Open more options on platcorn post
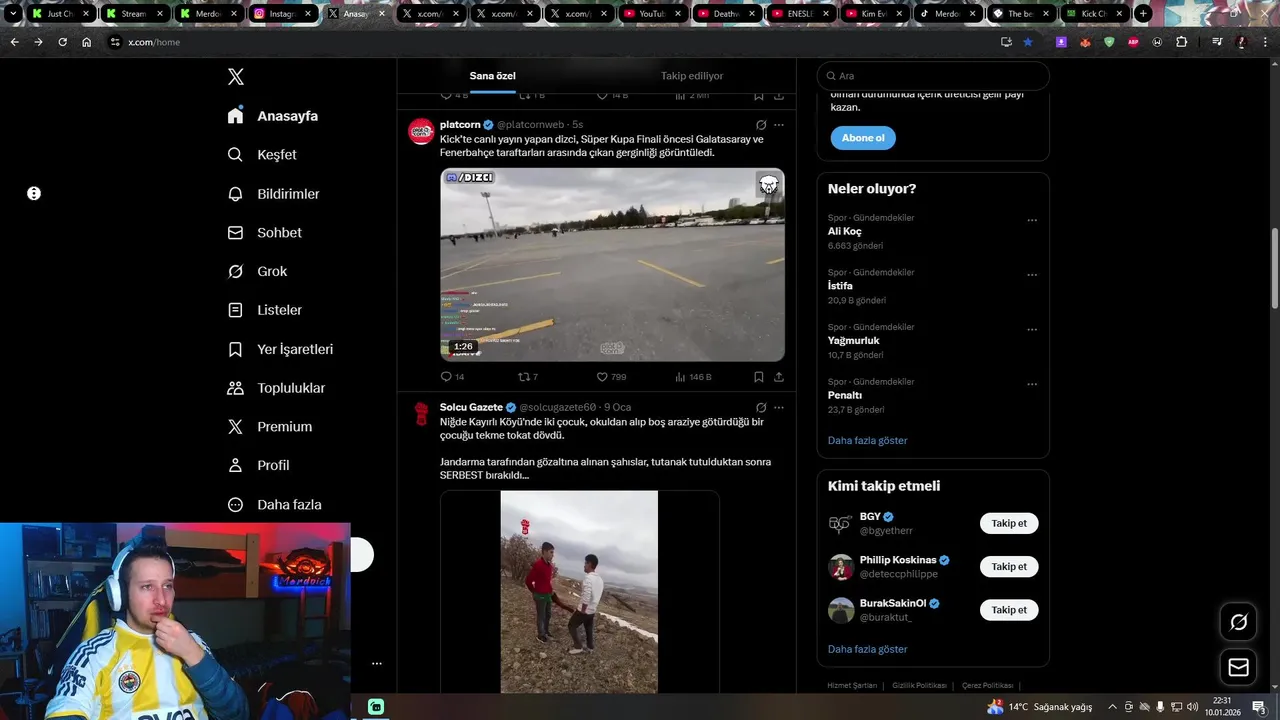The image size is (1280, 720). click(x=779, y=125)
